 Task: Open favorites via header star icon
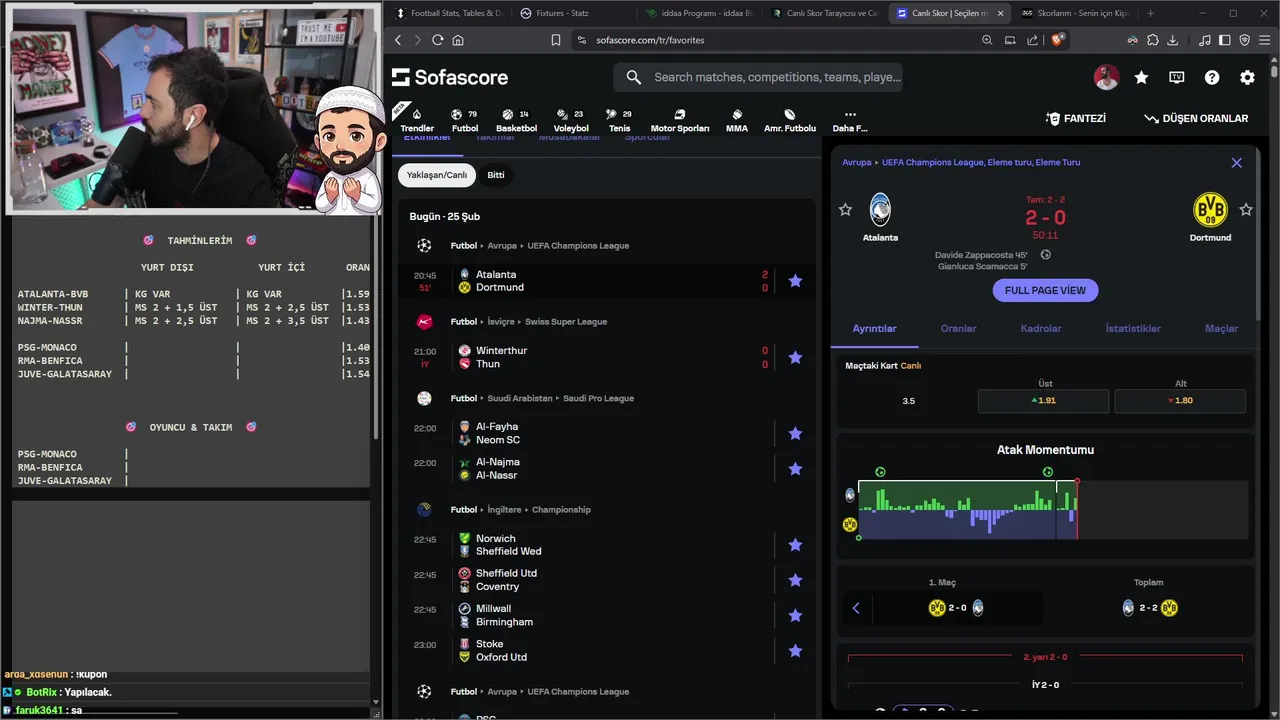coord(1141,77)
